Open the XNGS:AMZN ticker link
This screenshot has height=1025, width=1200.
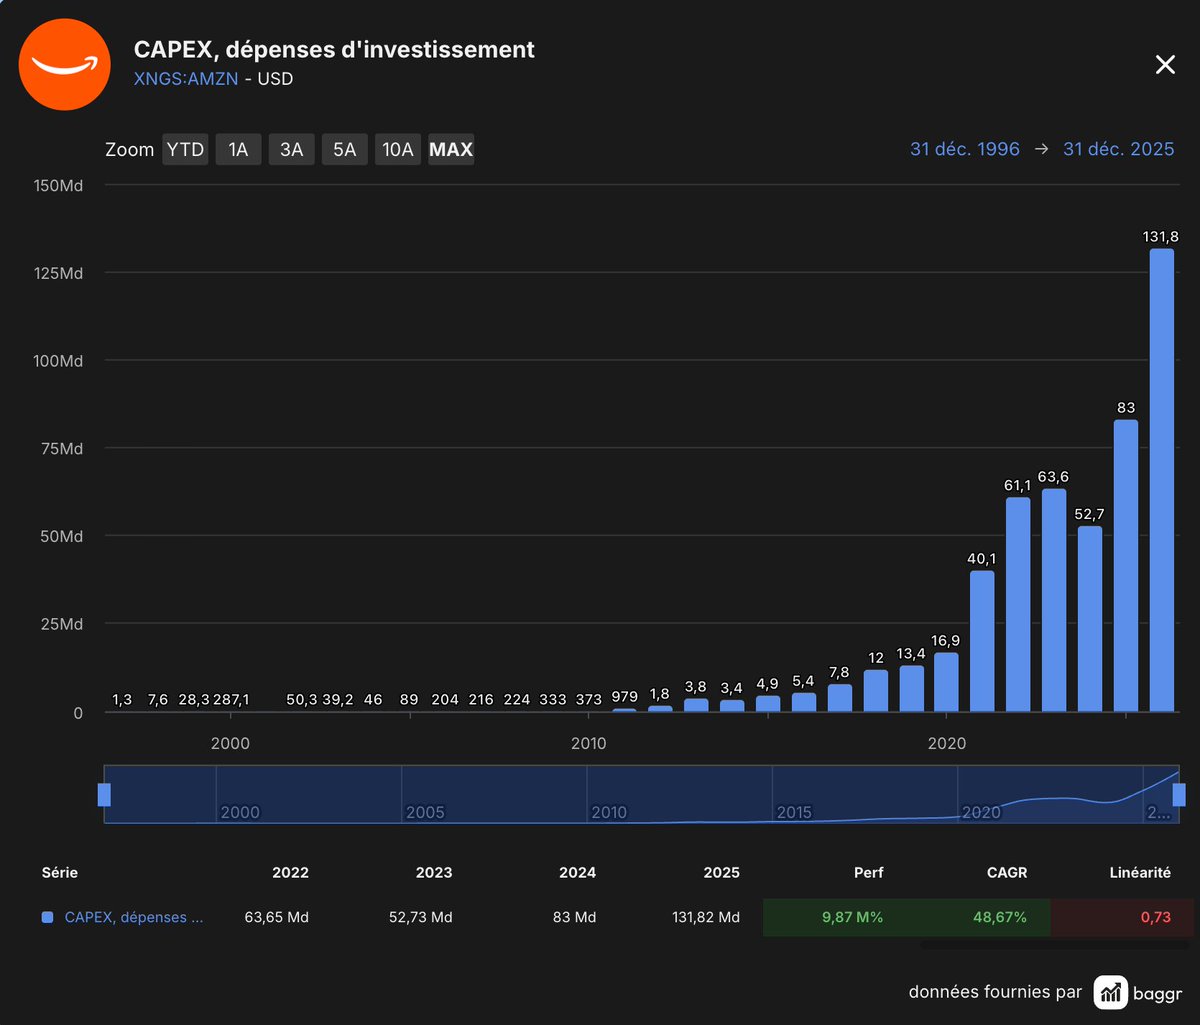pos(186,78)
